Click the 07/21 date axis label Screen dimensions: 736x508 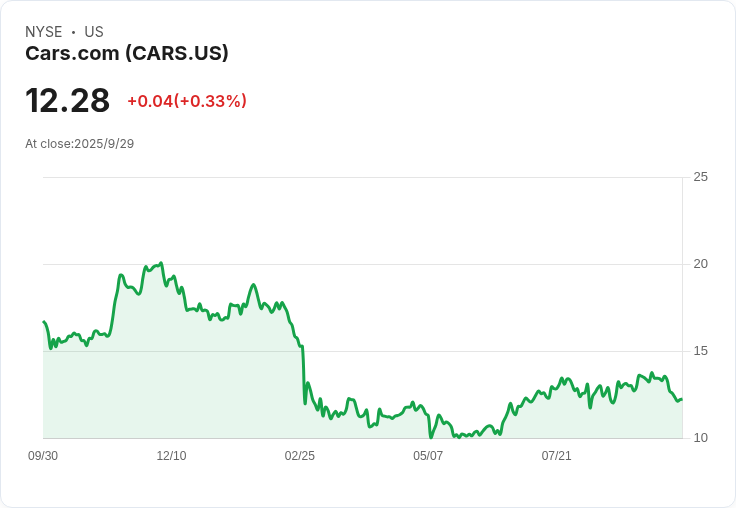[x=556, y=455]
